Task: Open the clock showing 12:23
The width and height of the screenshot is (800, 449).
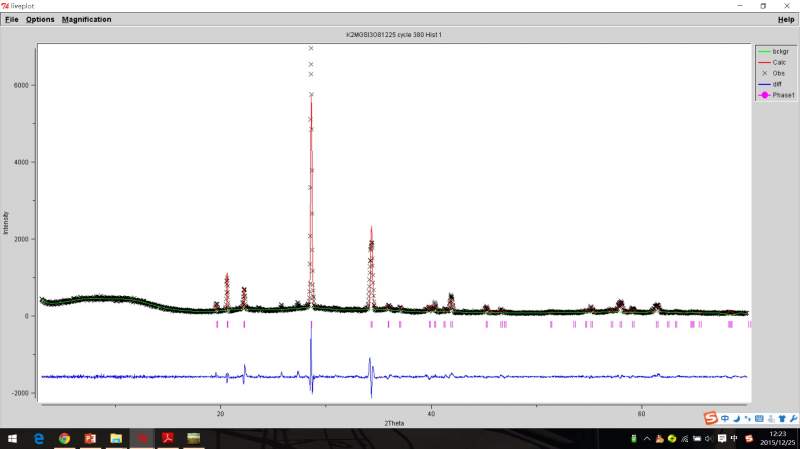Action: (777, 438)
